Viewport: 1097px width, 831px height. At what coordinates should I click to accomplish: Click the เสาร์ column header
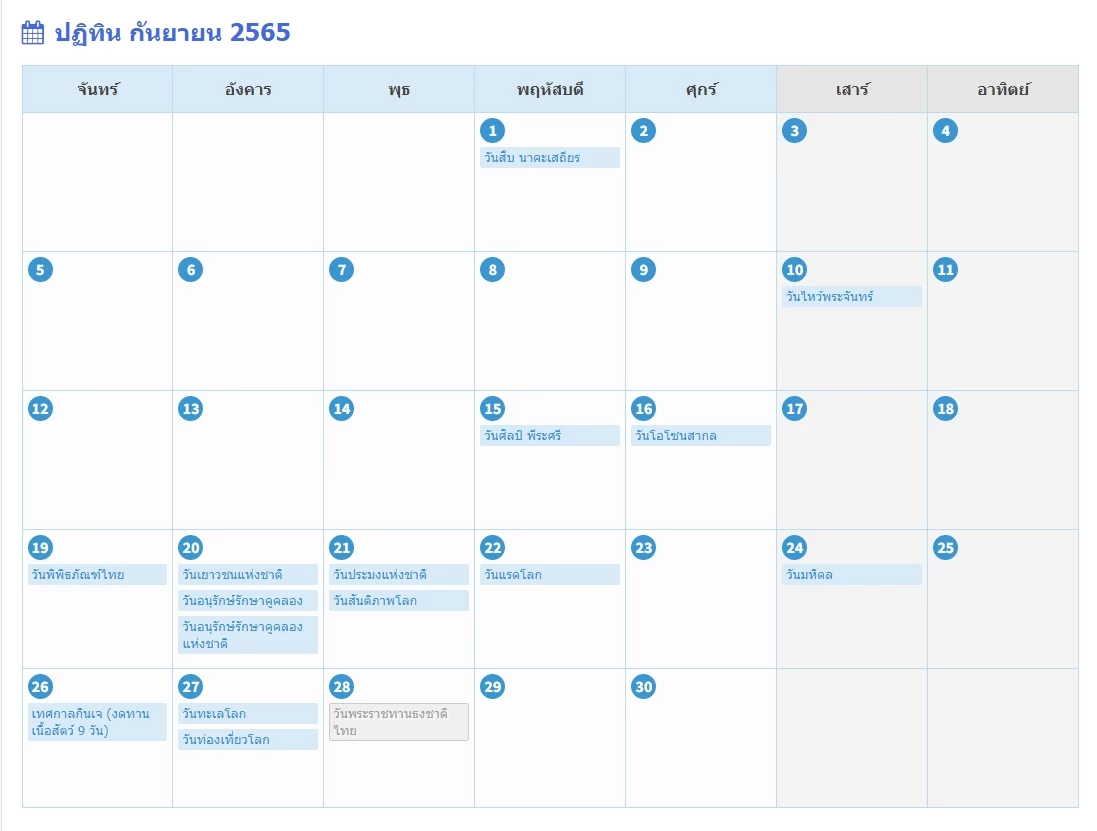852,90
